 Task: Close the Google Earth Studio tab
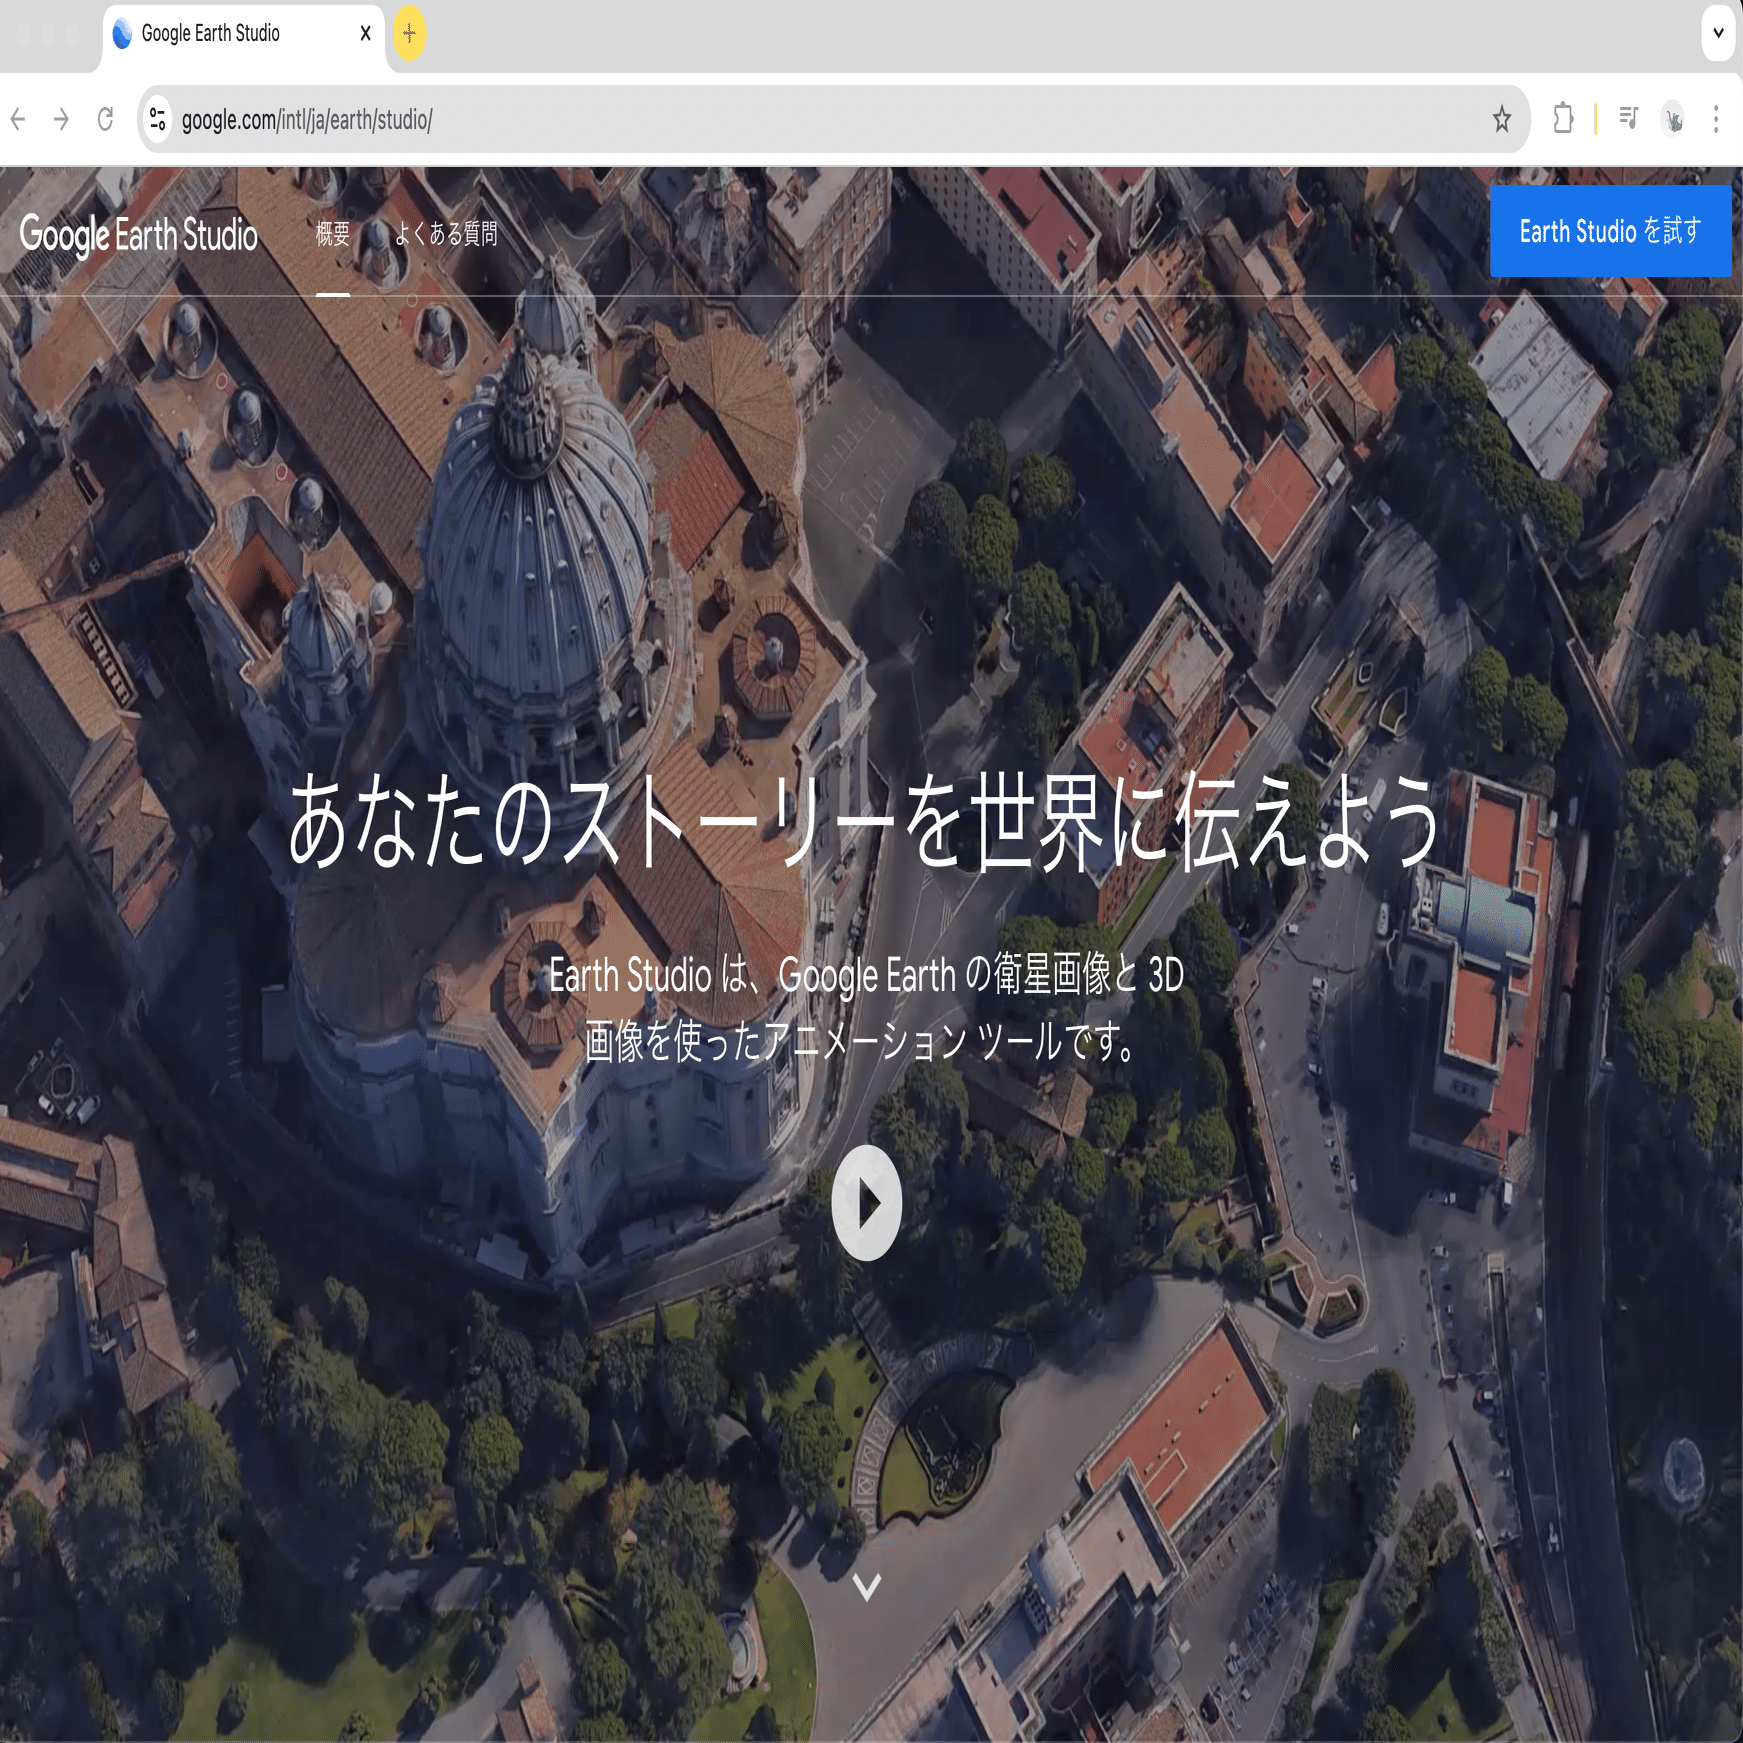coord(365,33)
